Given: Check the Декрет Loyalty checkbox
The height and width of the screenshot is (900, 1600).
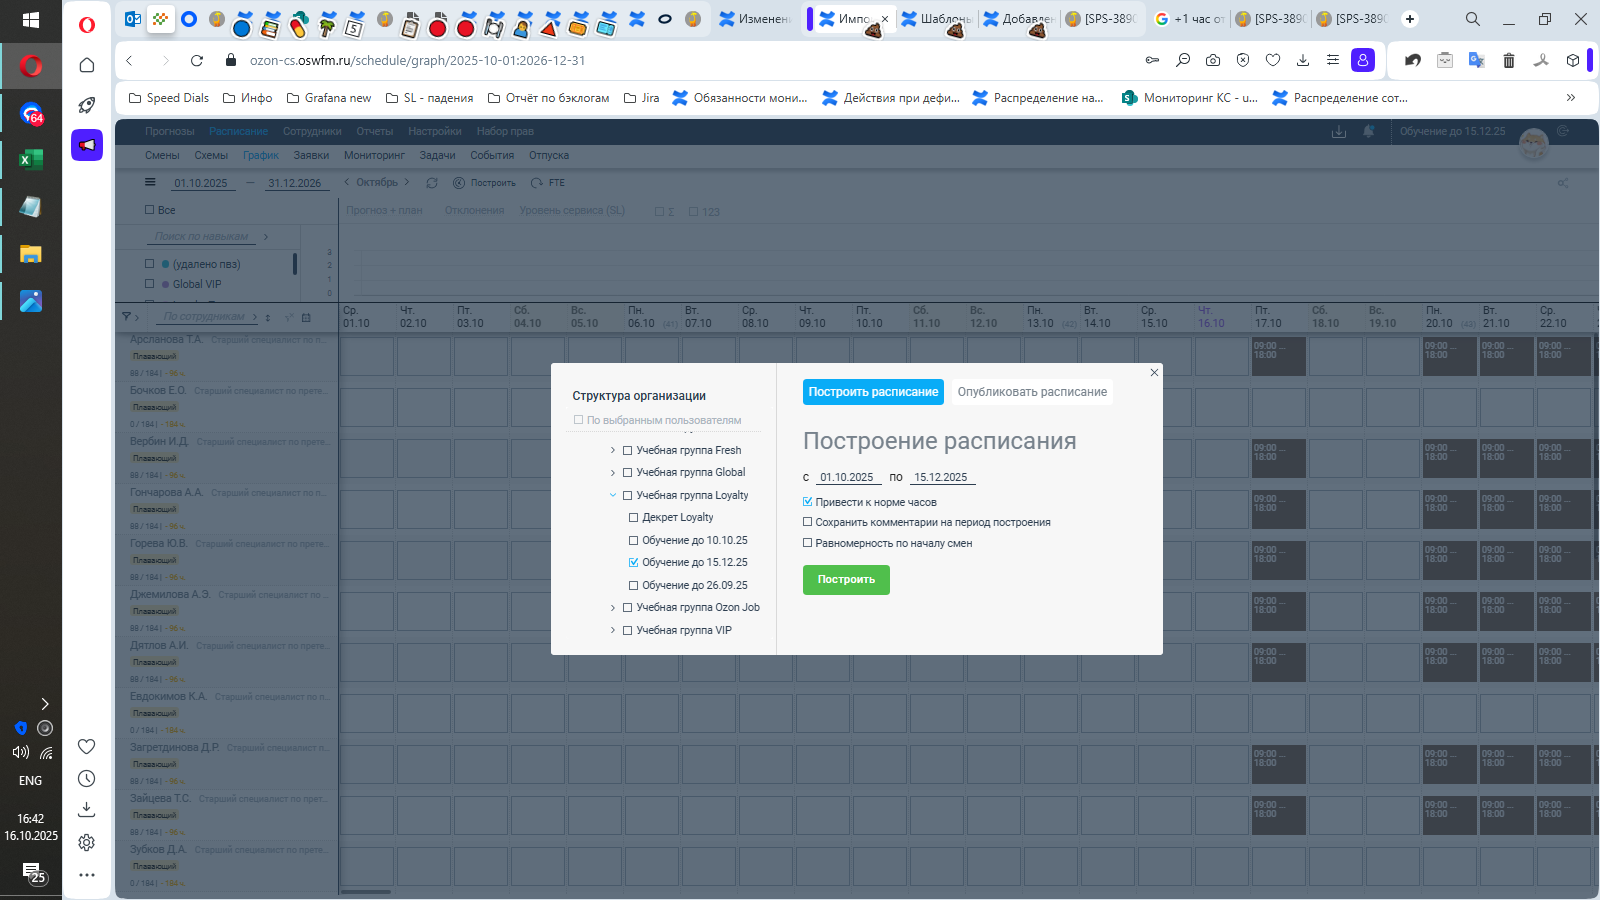Looking at the screenshot, I should coord(633,518).
